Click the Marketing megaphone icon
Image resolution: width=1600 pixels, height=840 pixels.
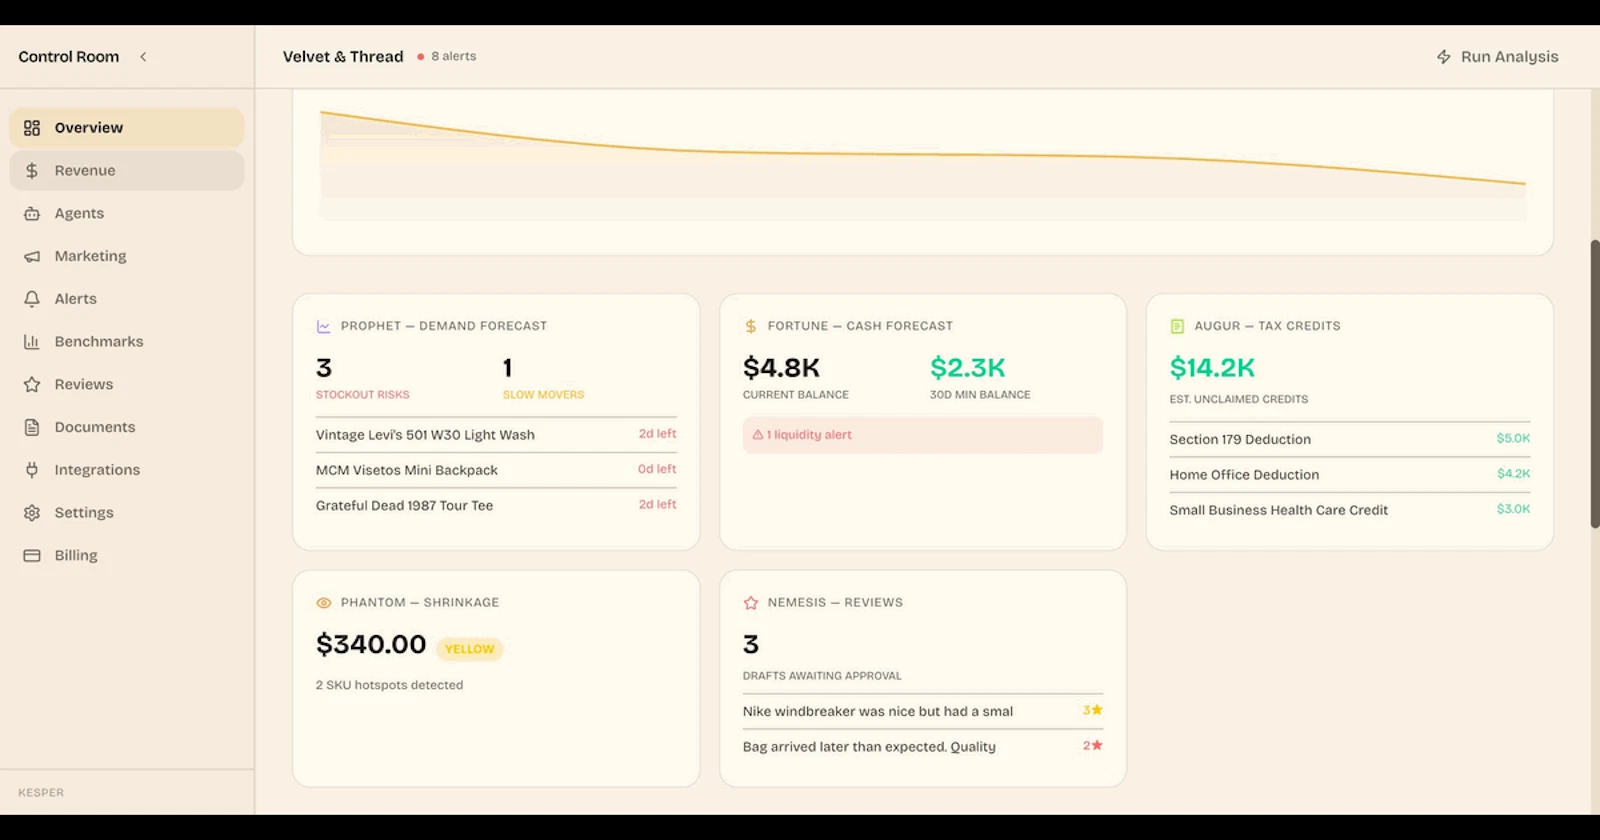pyautogui.click(x=32, y=257)
